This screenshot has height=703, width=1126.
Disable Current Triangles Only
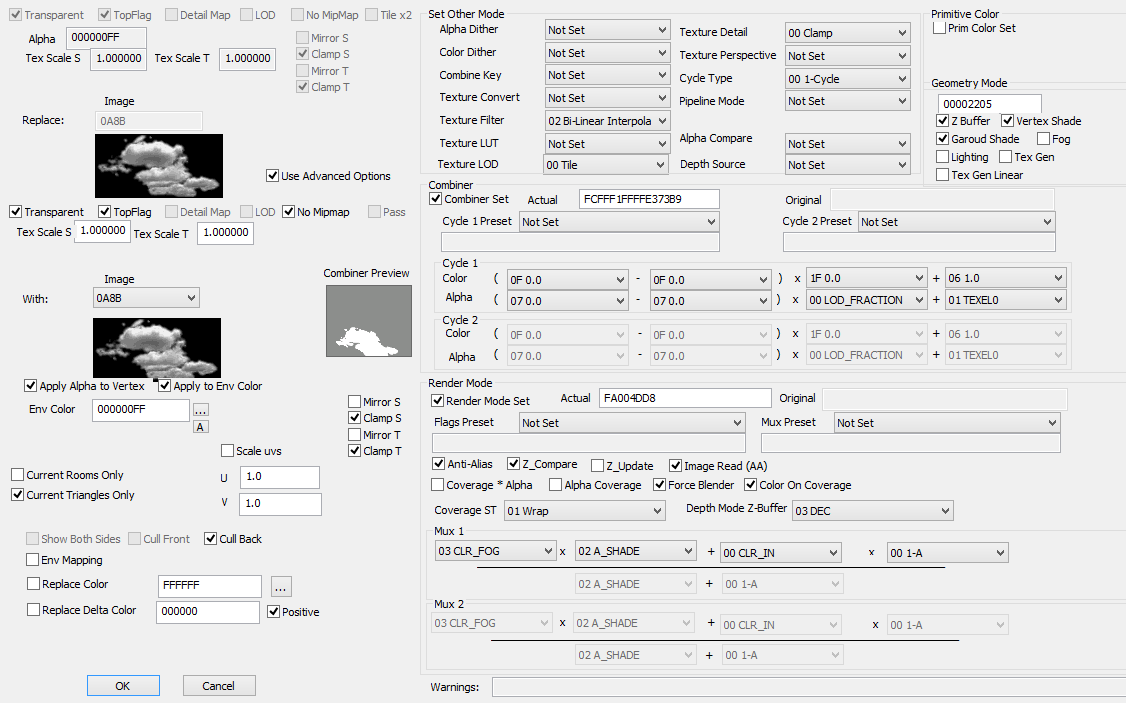17,495
